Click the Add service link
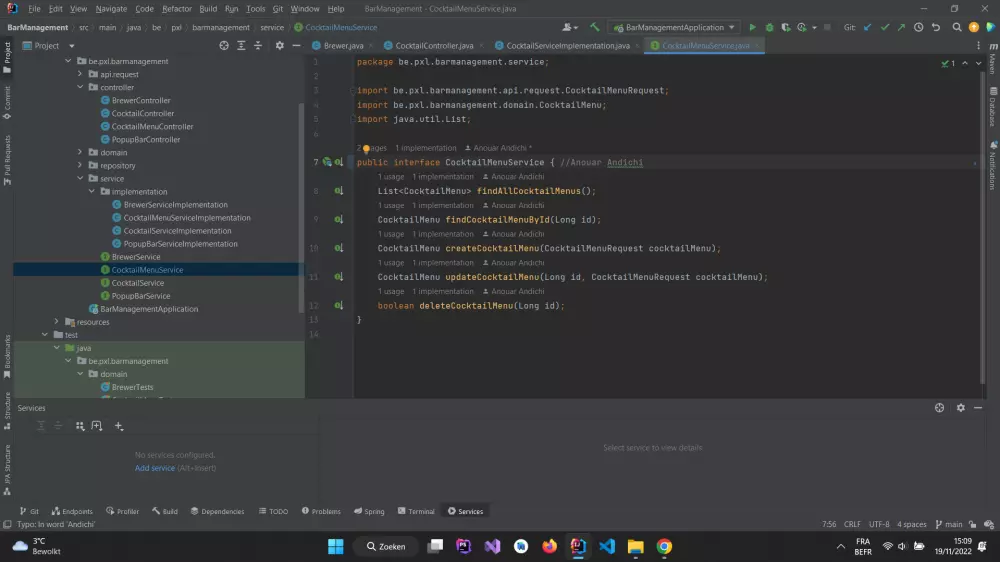 point(155,468)
